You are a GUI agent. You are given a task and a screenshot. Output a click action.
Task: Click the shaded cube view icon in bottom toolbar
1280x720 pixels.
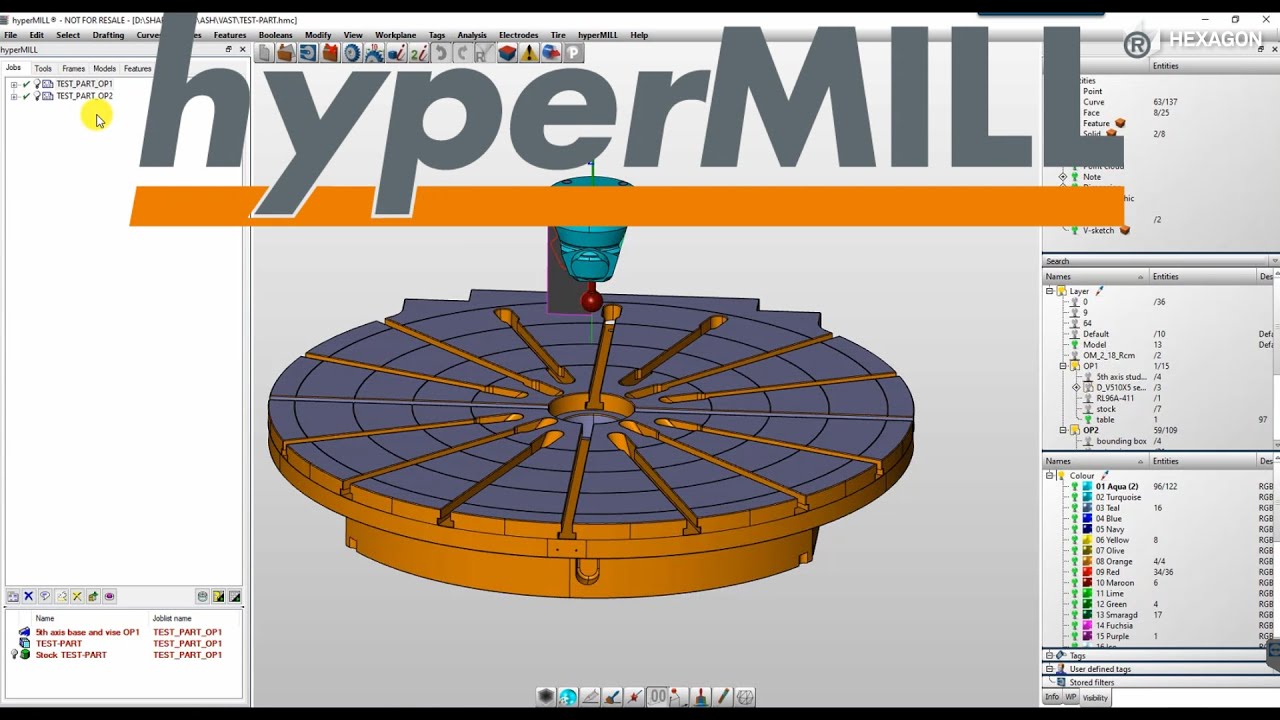(546, 696)
